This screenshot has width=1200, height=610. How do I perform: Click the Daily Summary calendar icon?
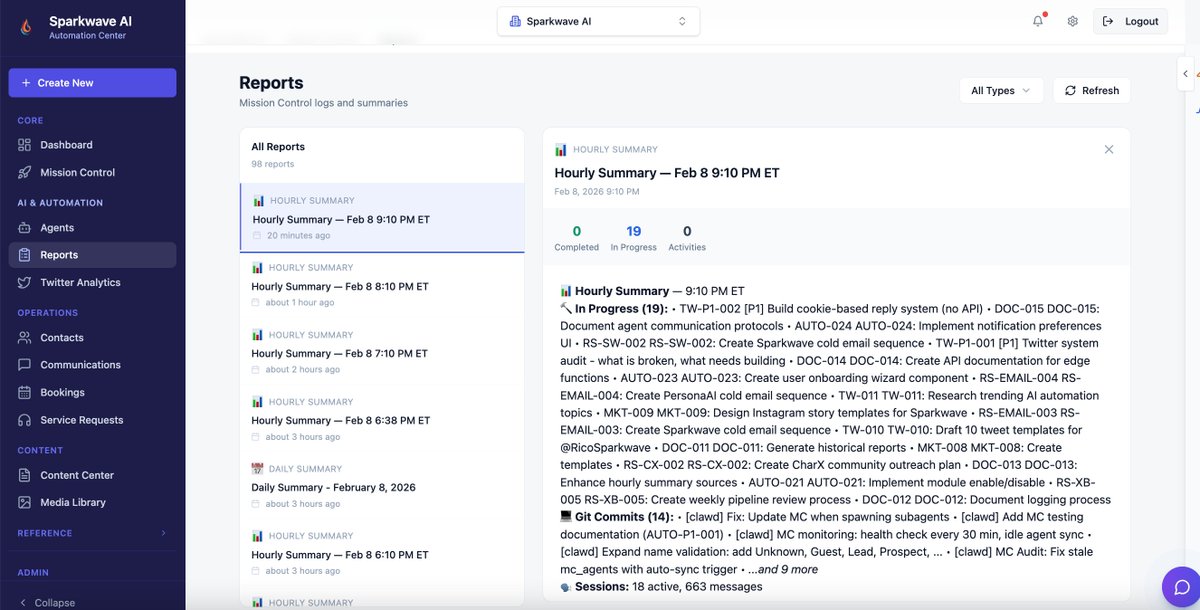[257, 469]
